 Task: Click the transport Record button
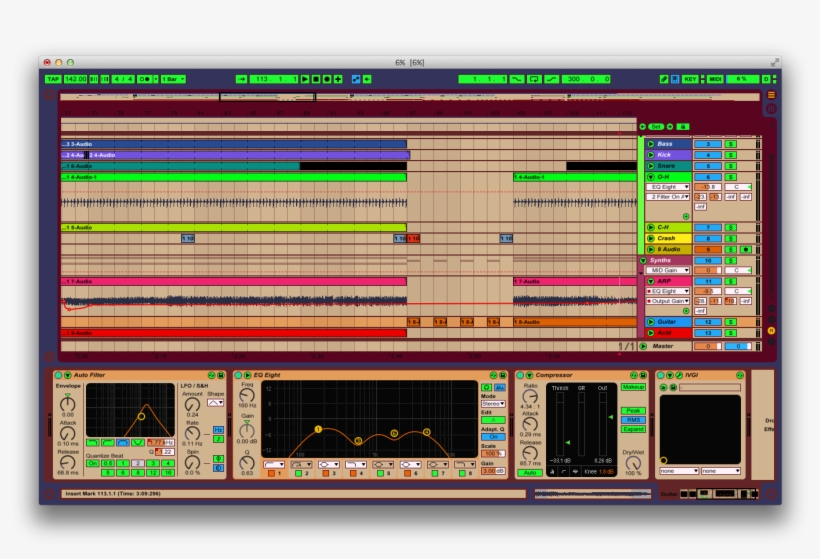[327, 79]
